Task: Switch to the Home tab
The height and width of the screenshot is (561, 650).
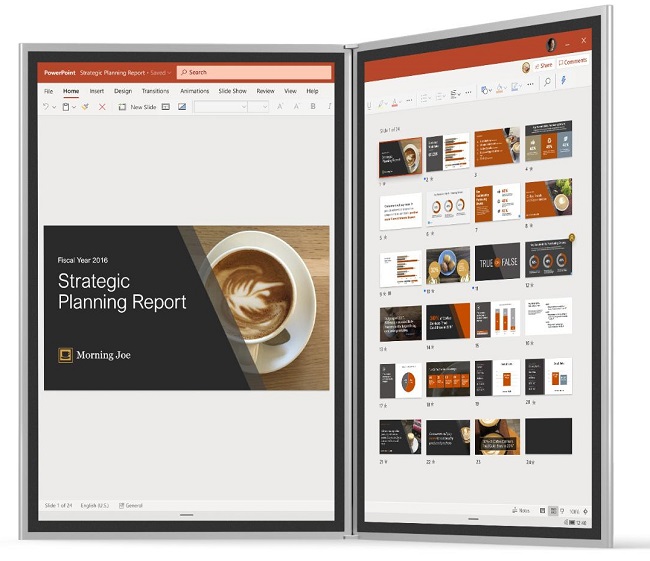Action: (71, 91)
